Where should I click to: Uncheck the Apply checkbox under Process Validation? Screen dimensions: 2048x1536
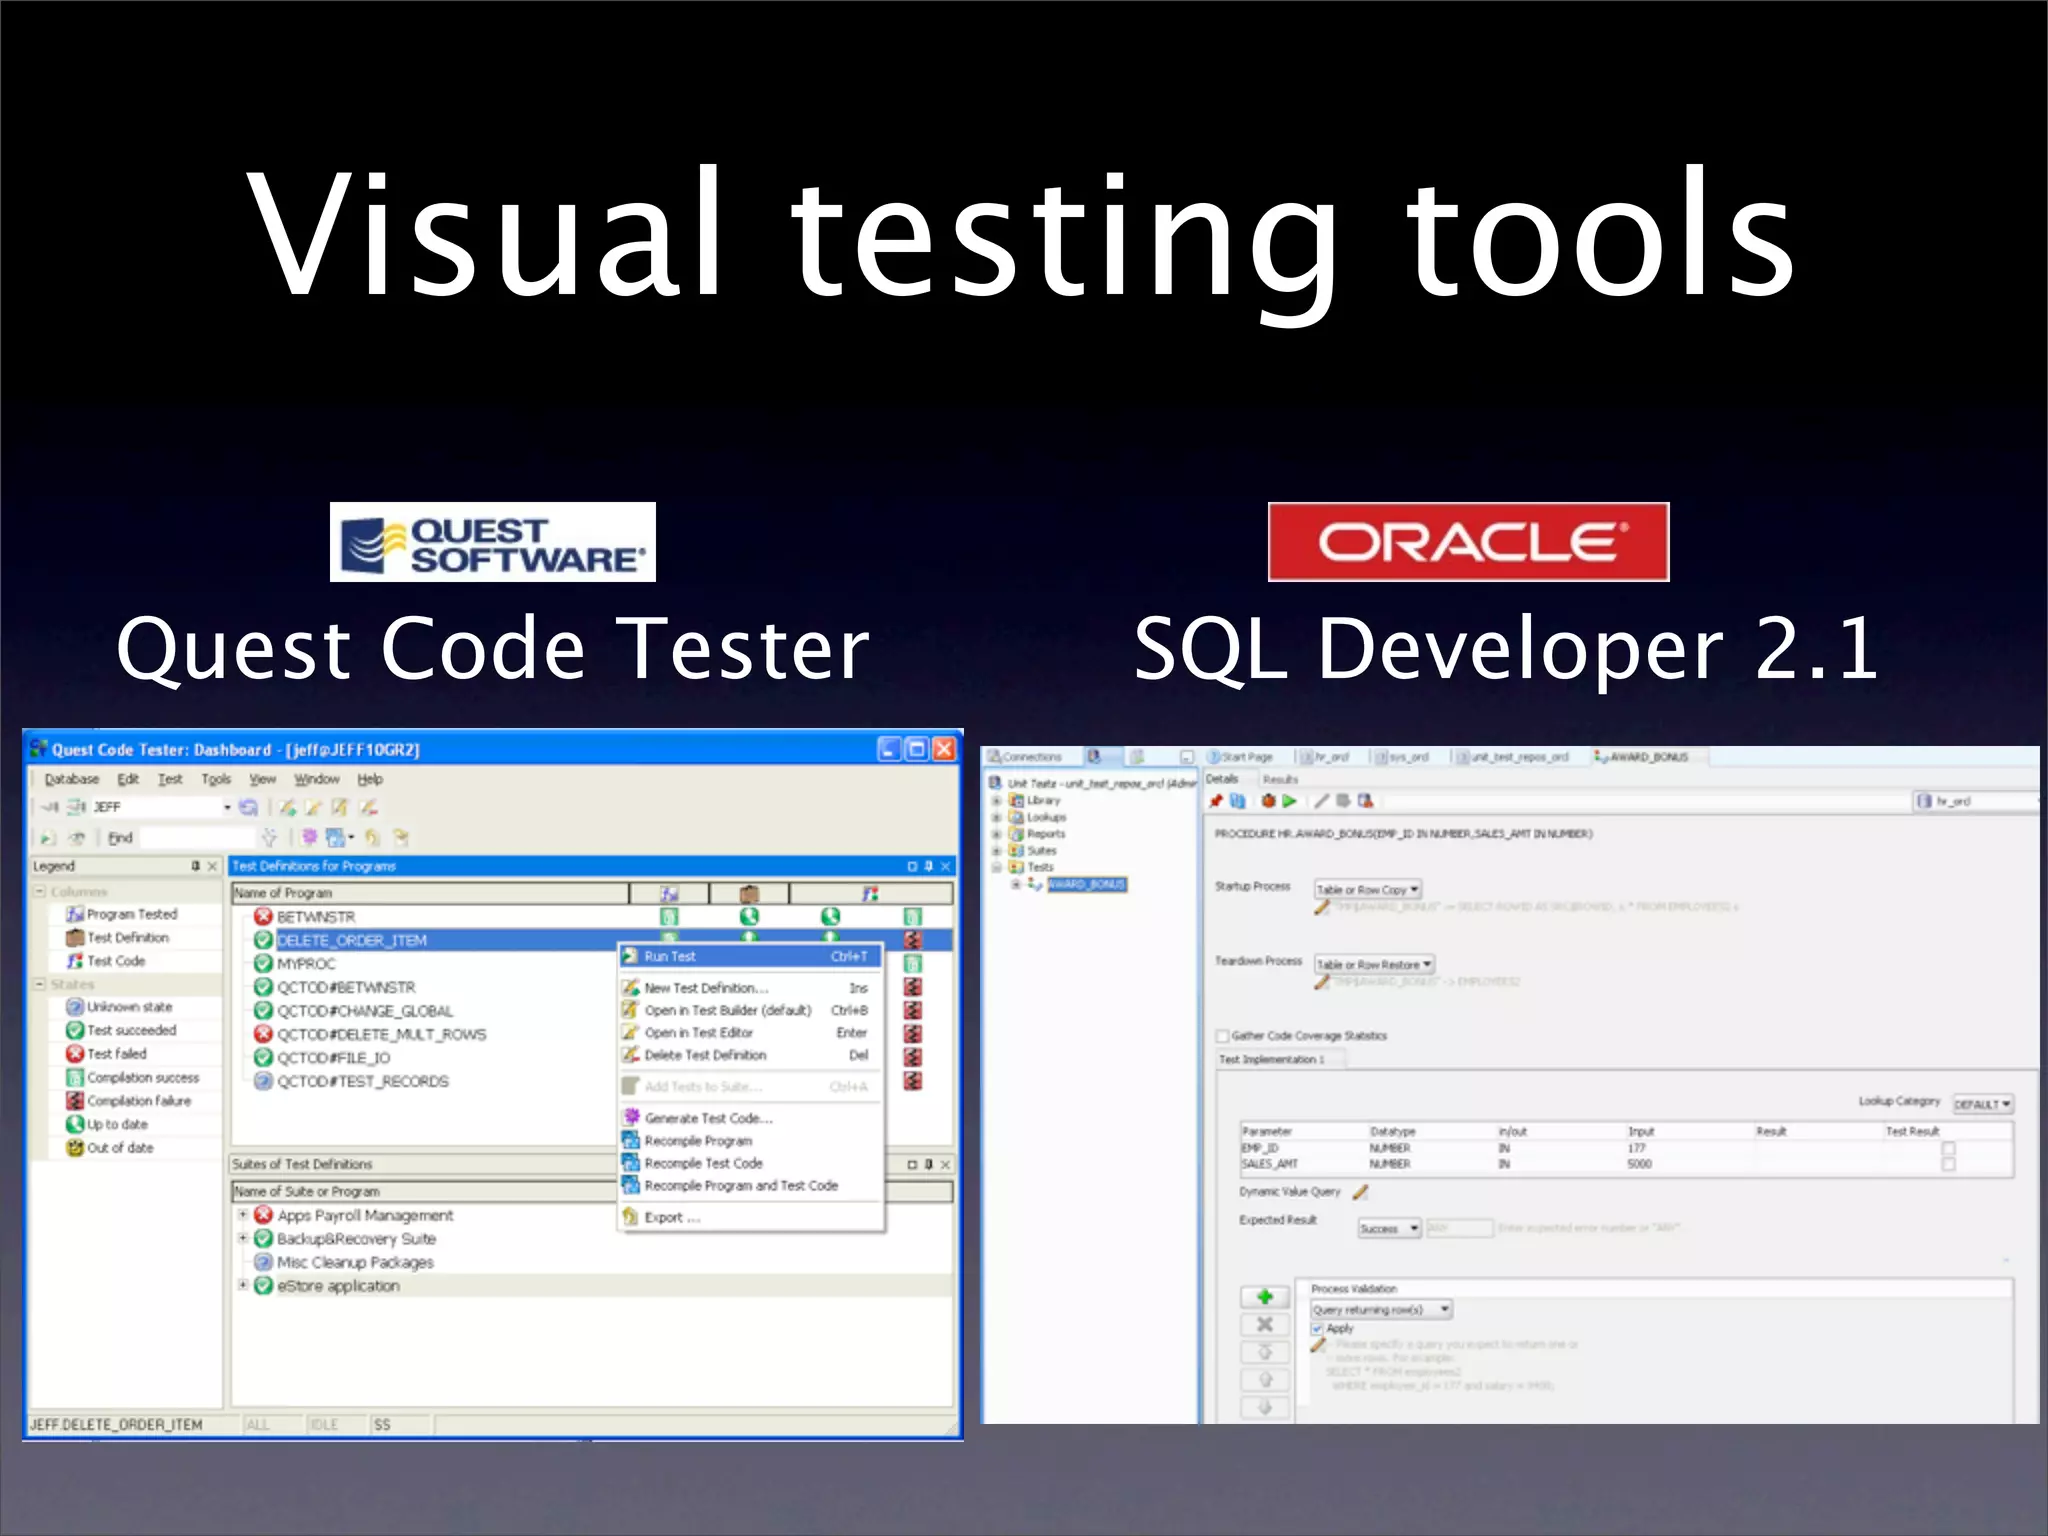pos(1317,1329)
